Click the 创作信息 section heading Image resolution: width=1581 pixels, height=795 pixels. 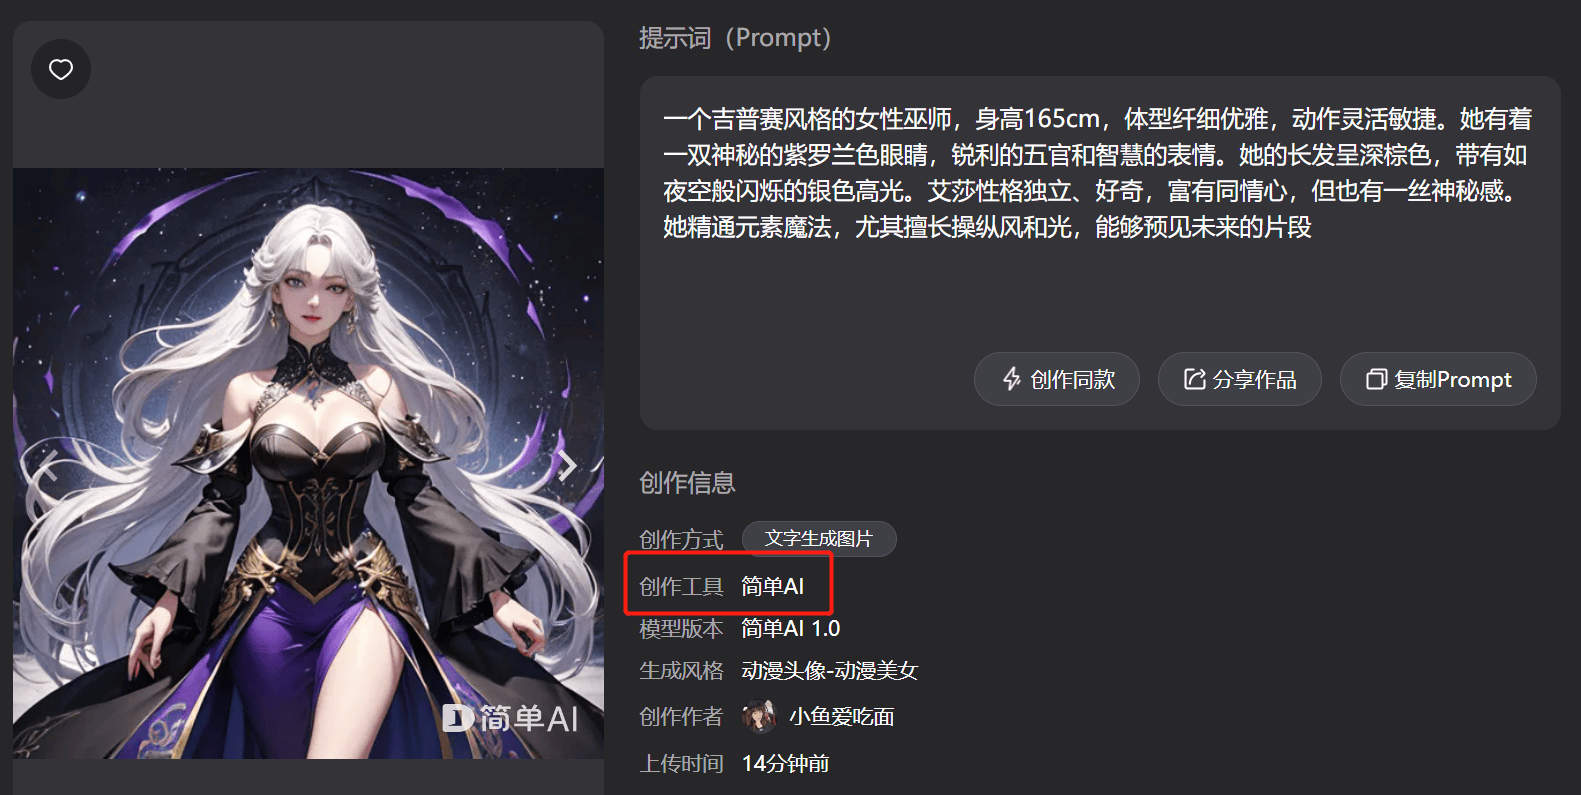(687, 483)
